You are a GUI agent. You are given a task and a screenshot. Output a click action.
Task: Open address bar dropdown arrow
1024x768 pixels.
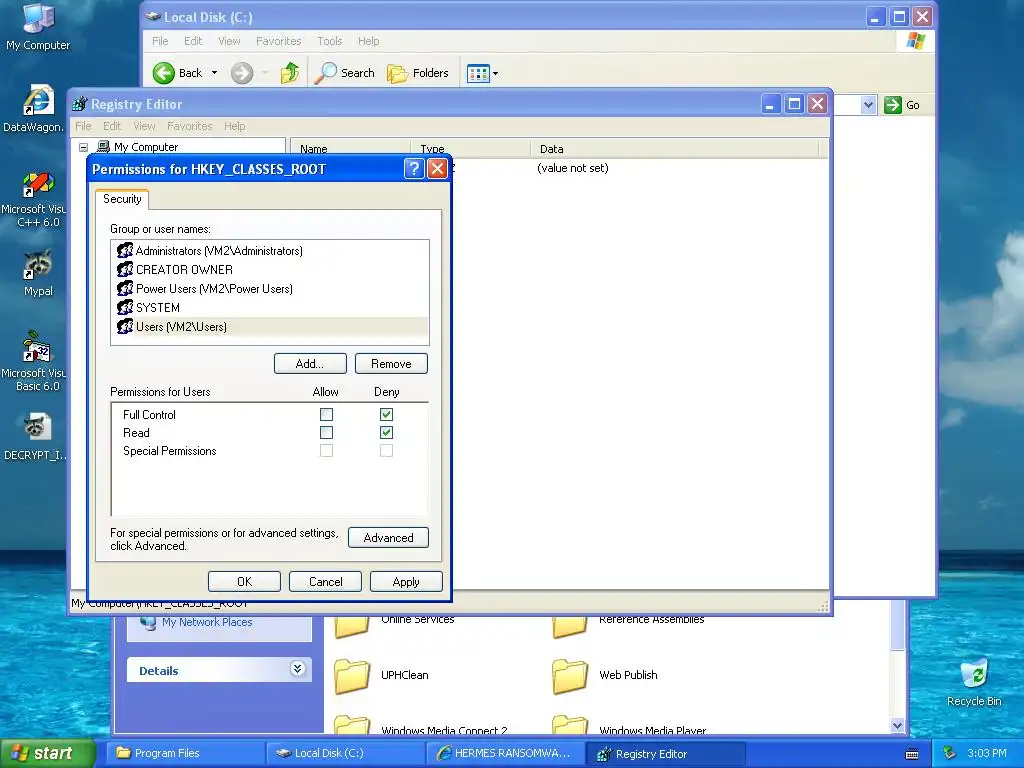click(x=868, y=104)
